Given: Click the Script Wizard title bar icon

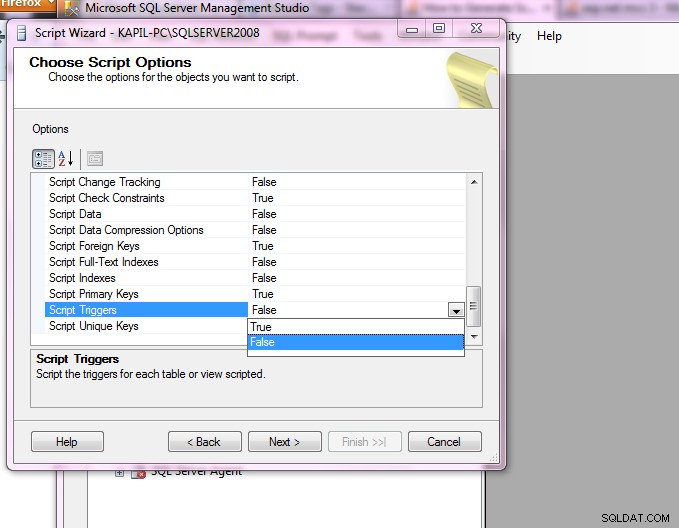Looking at the screenshot, I should pyautogui.click(x=21, y=33).
